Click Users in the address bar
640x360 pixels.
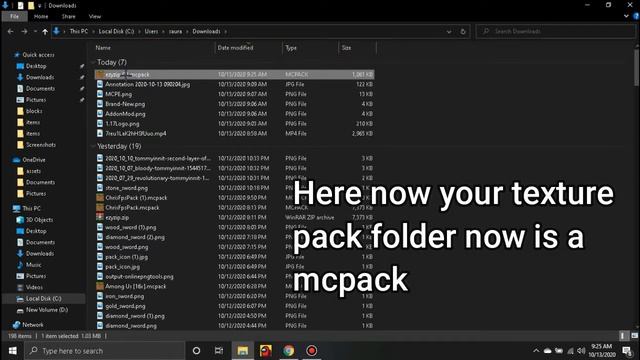[151, 31]
